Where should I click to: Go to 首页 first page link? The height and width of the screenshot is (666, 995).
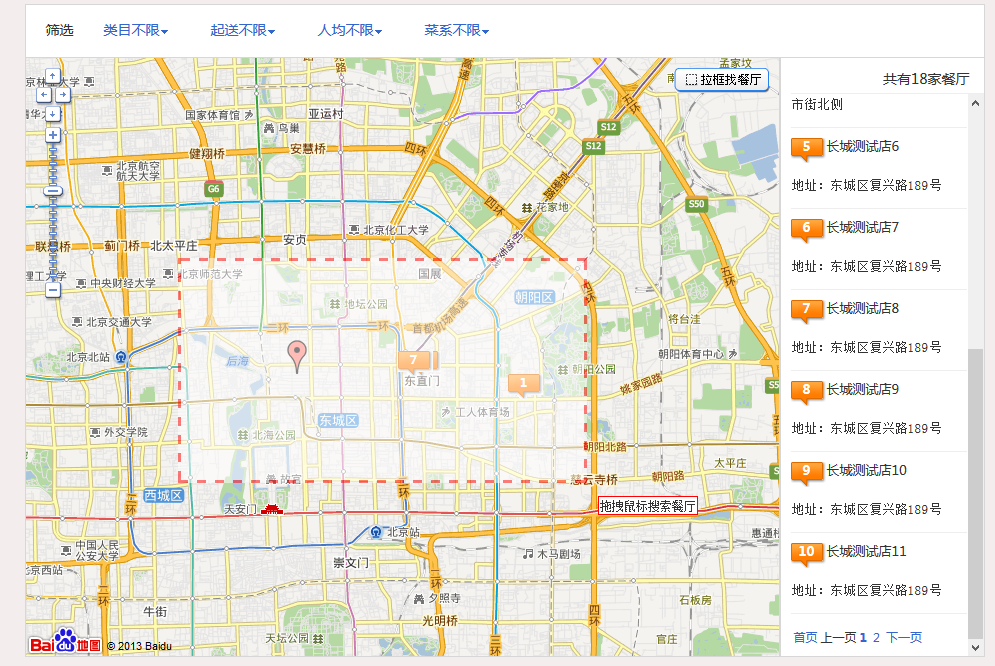(x=805, y=637)
